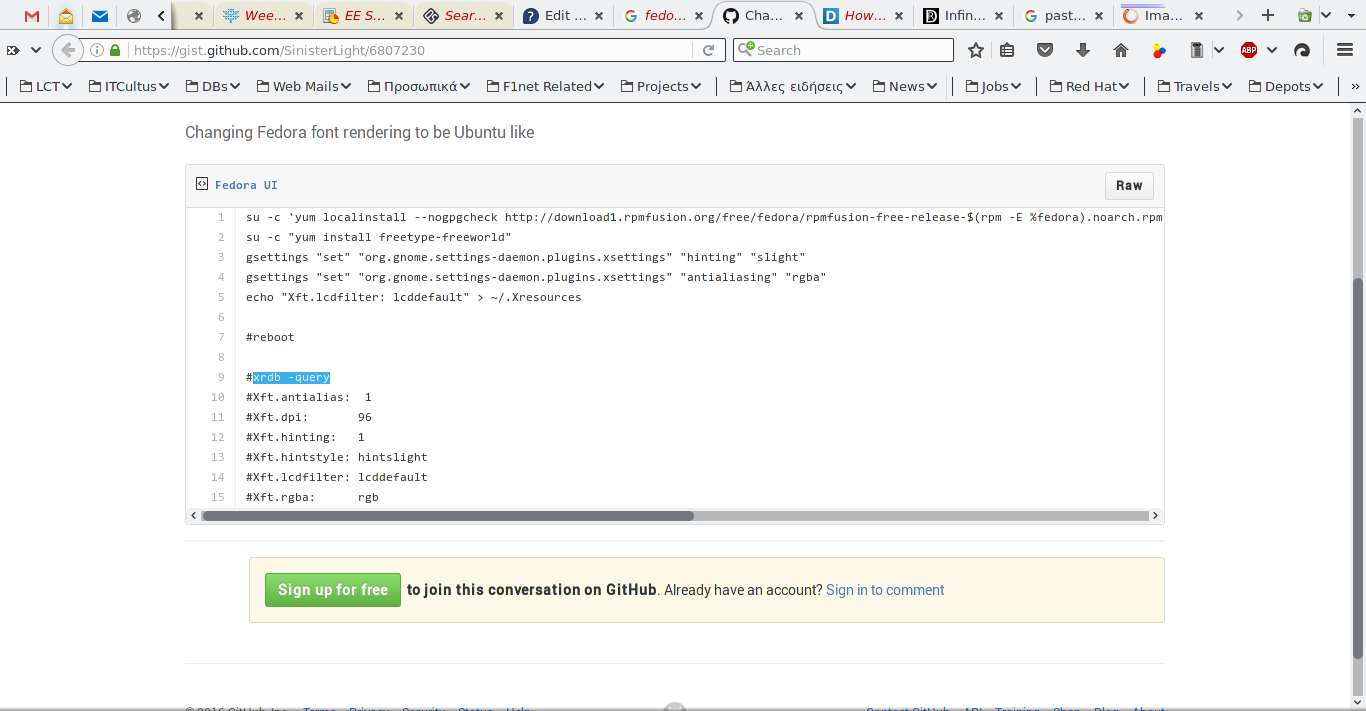Open the Άλλες ειδήσεις bookmarks folder

click(793, 86)
